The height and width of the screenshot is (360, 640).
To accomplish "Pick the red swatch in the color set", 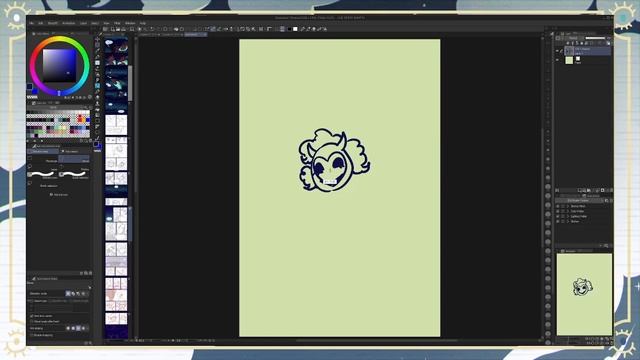I will click(80, 119).
